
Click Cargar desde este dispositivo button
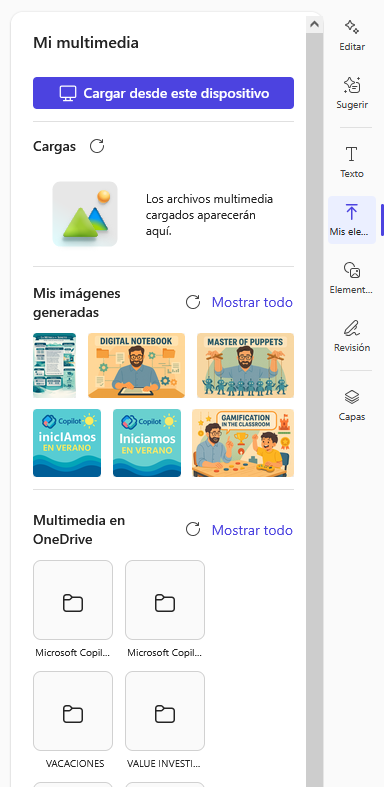tap(163, 93)
